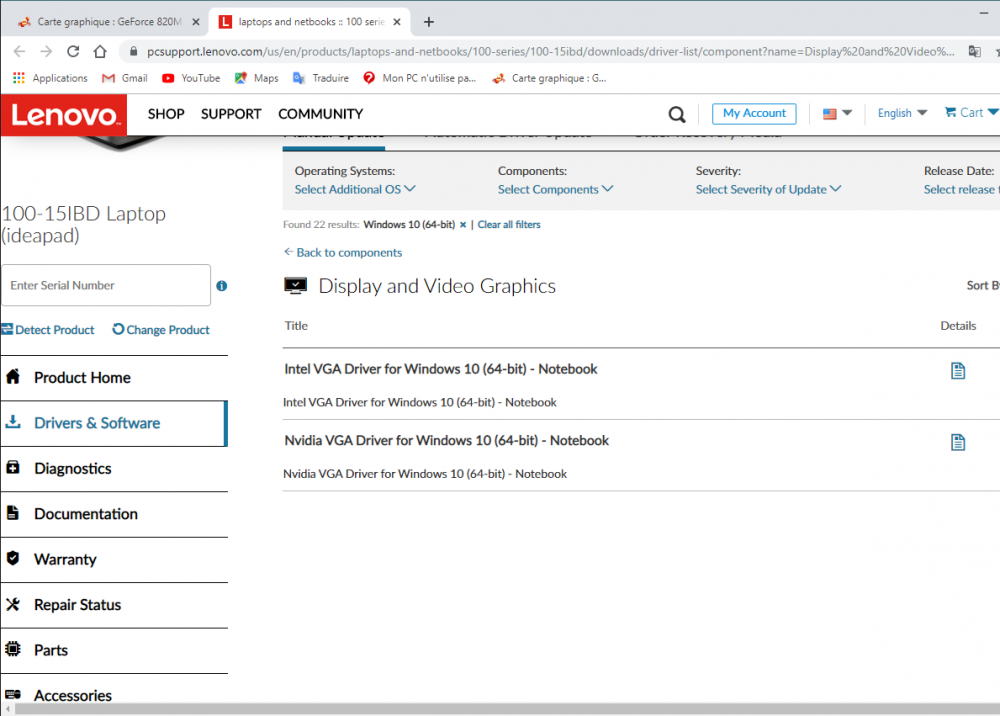Click the Product Home house icon
Image resolution: width=1000 pixels, height=716 pixels.
pos(14,377)
